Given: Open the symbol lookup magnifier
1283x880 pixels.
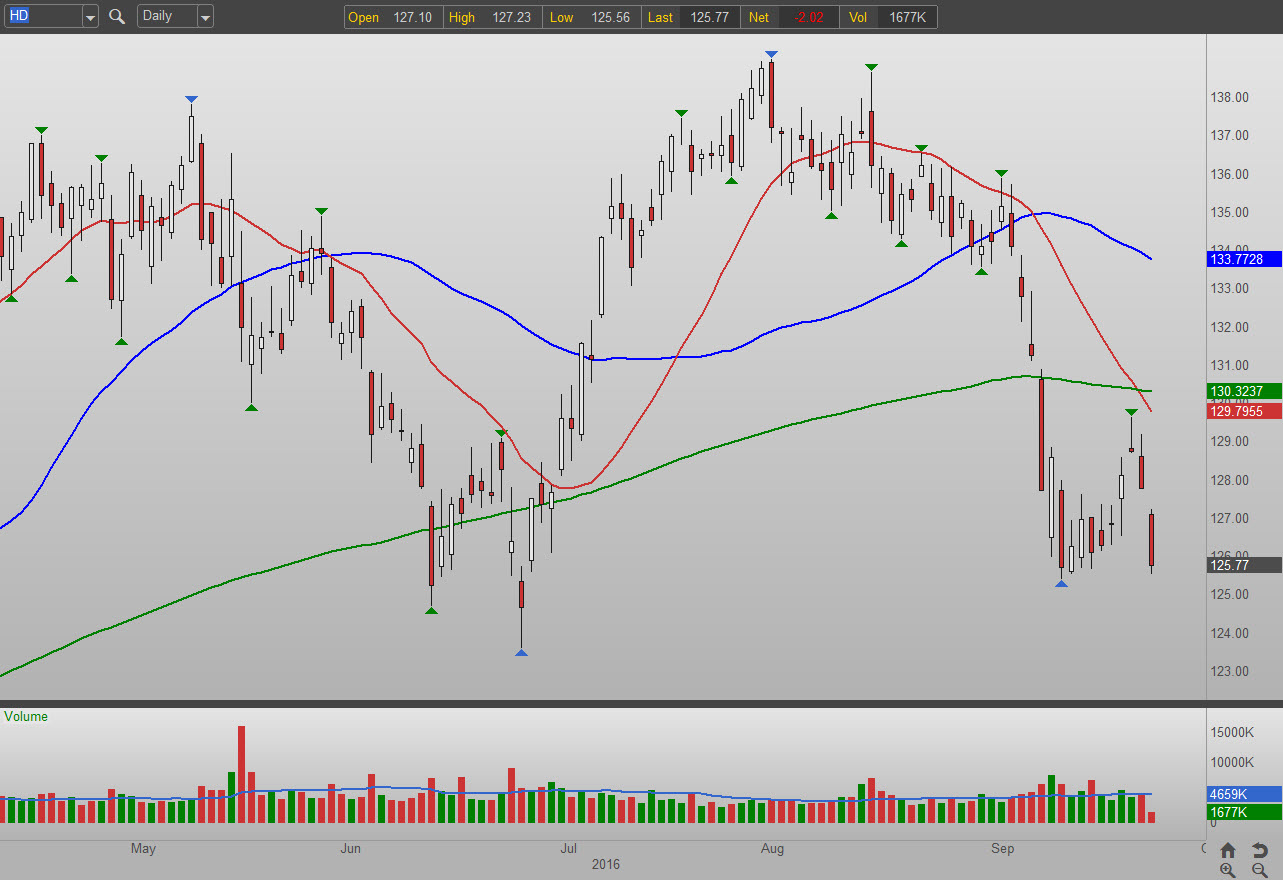Looking at the screenshot, I should click(117, 16).
